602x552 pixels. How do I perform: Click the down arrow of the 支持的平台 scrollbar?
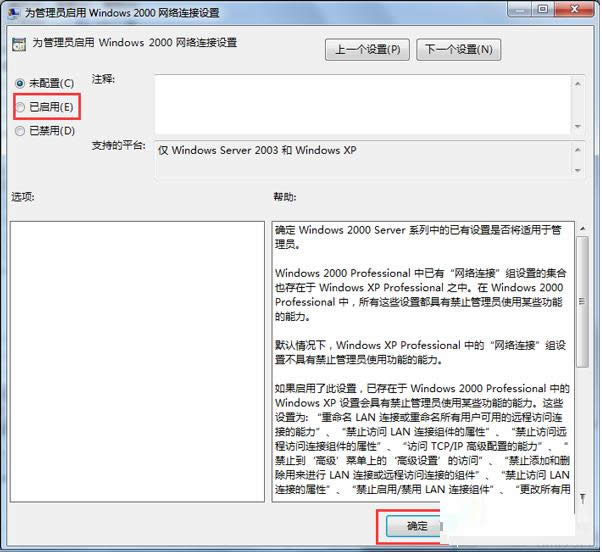578,170
